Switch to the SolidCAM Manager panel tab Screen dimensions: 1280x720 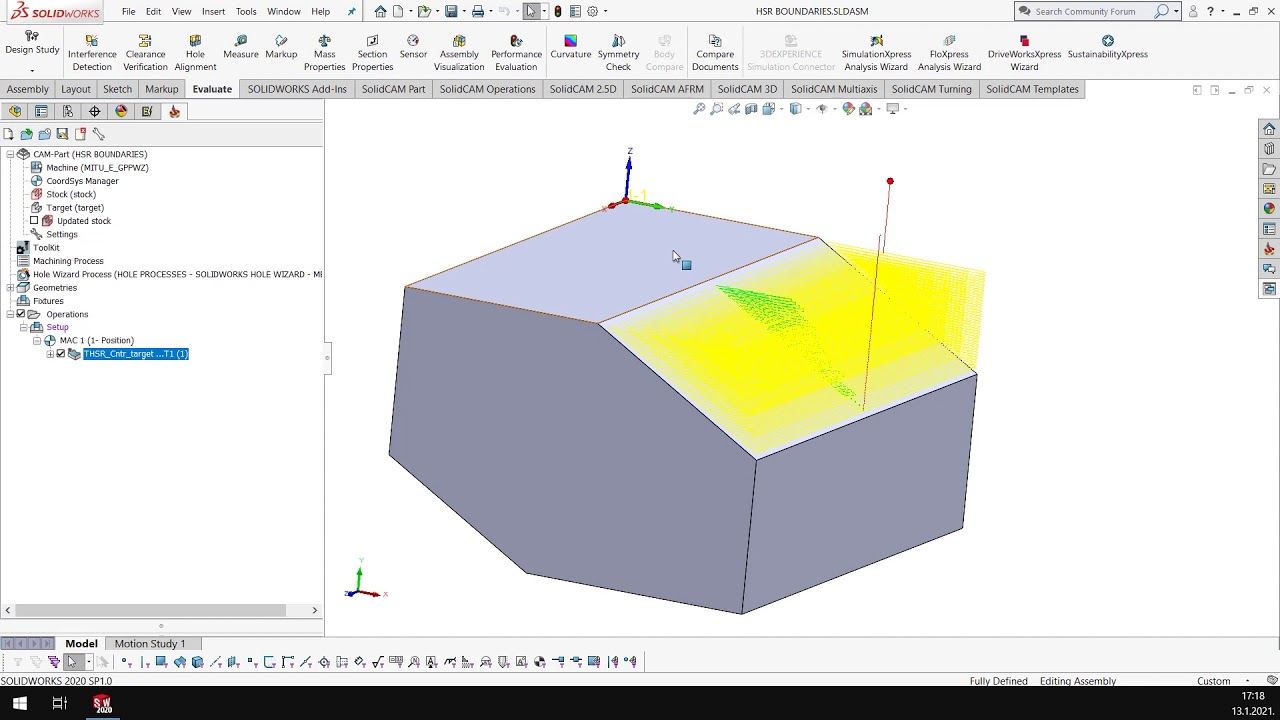[x=174, y=111]
